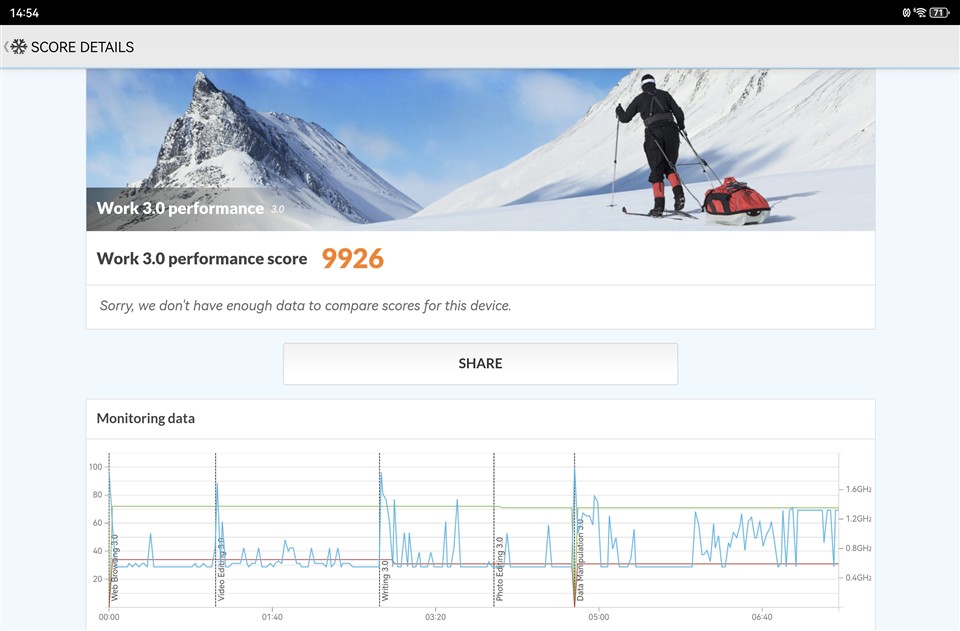Tap the SCORE DETAILS title
Screen dimensions: 960x631
point(82,47)
